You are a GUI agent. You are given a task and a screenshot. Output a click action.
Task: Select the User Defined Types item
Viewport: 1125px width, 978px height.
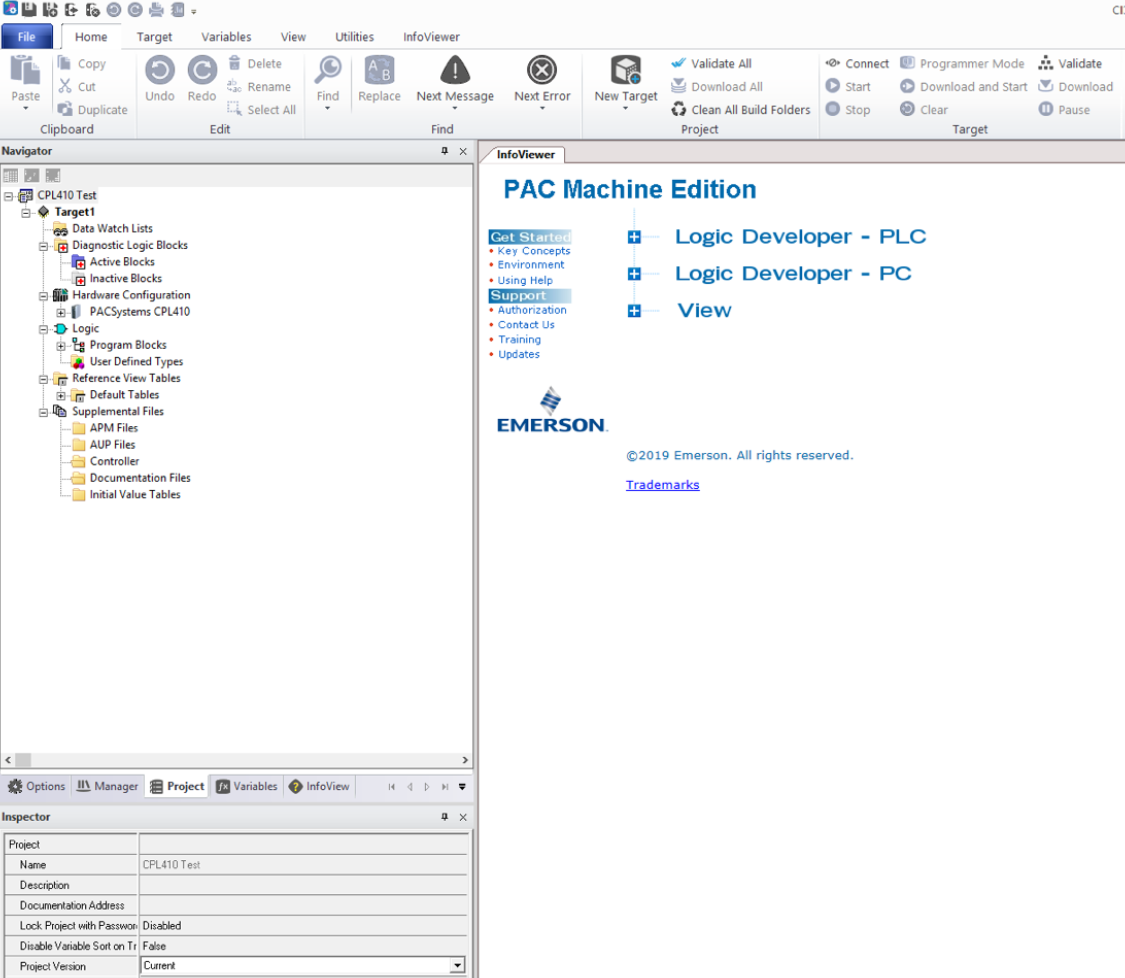pyautogui.click(x=136, y=362)
